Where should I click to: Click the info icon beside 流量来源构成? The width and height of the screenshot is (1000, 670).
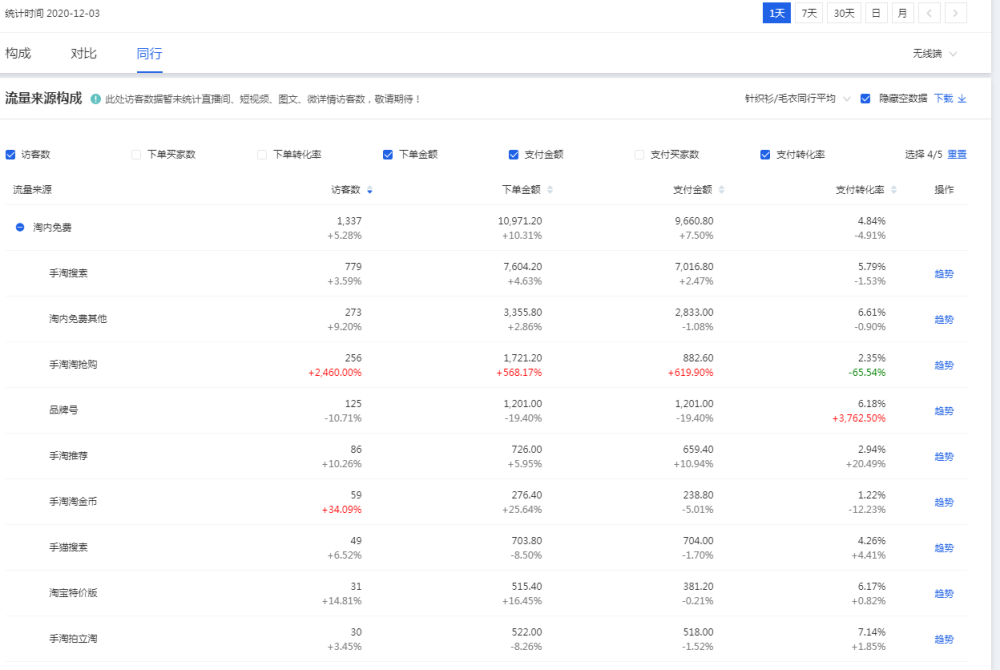(x=96, y=99)
